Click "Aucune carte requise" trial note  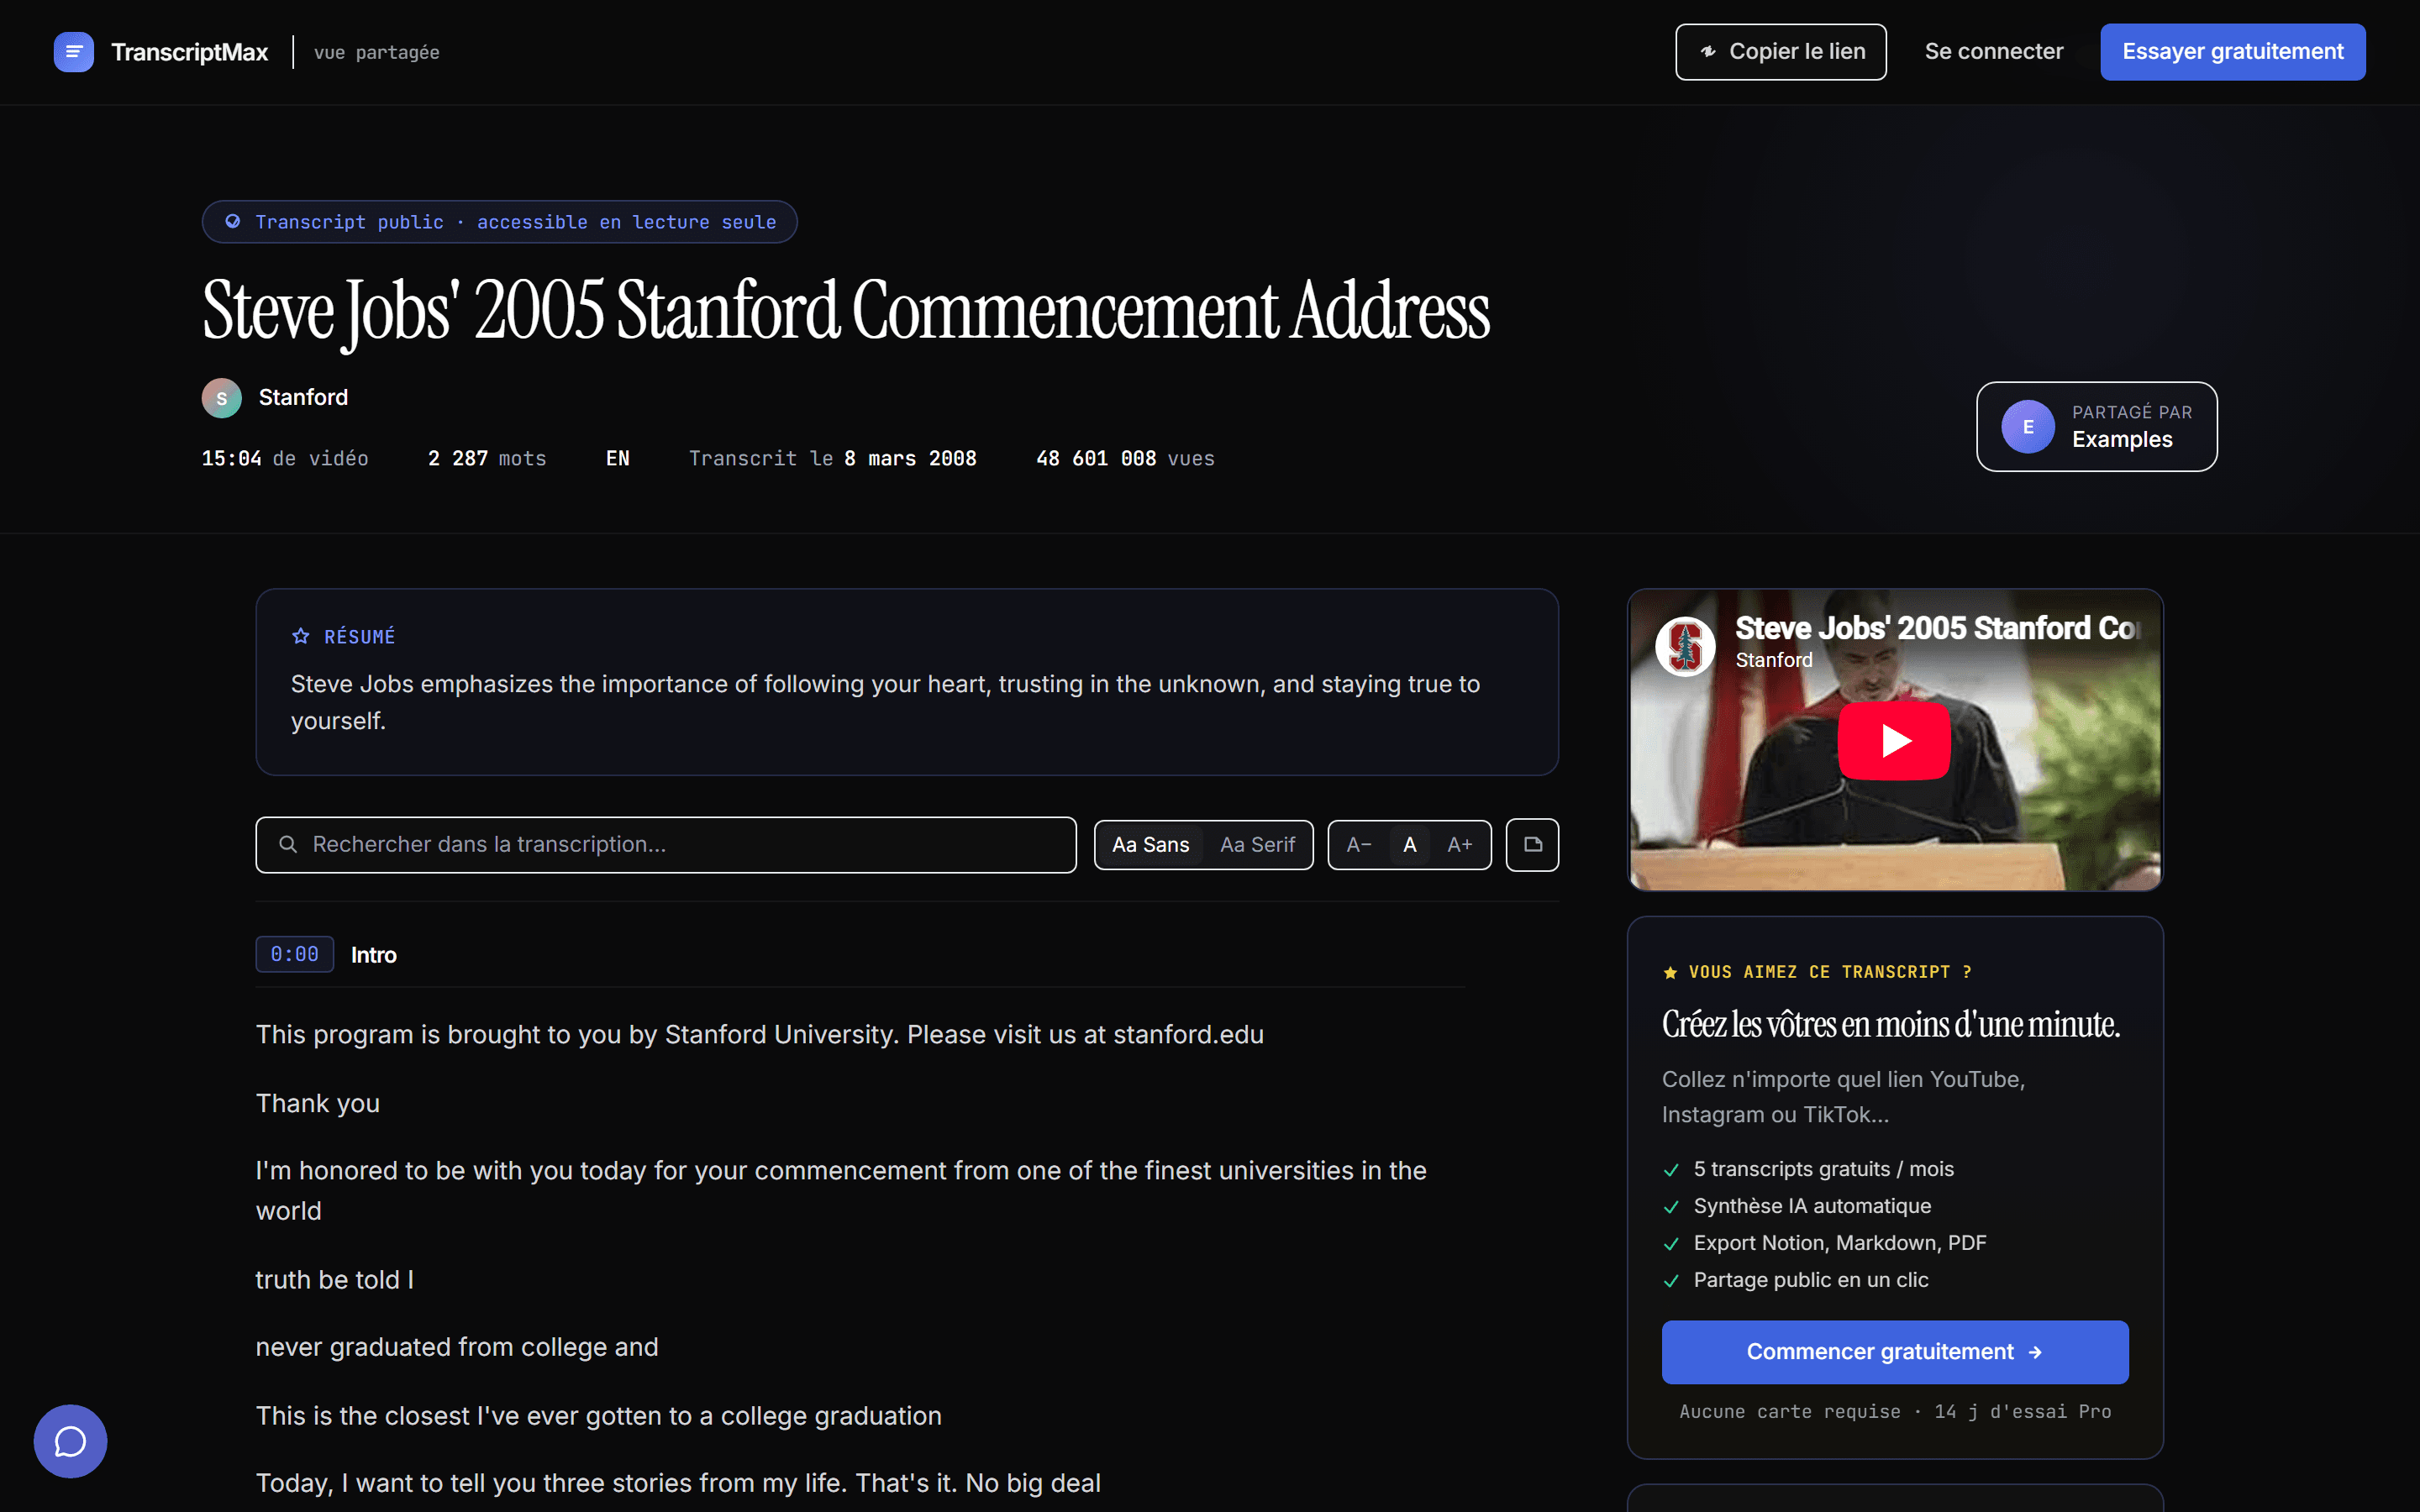1895,1412
